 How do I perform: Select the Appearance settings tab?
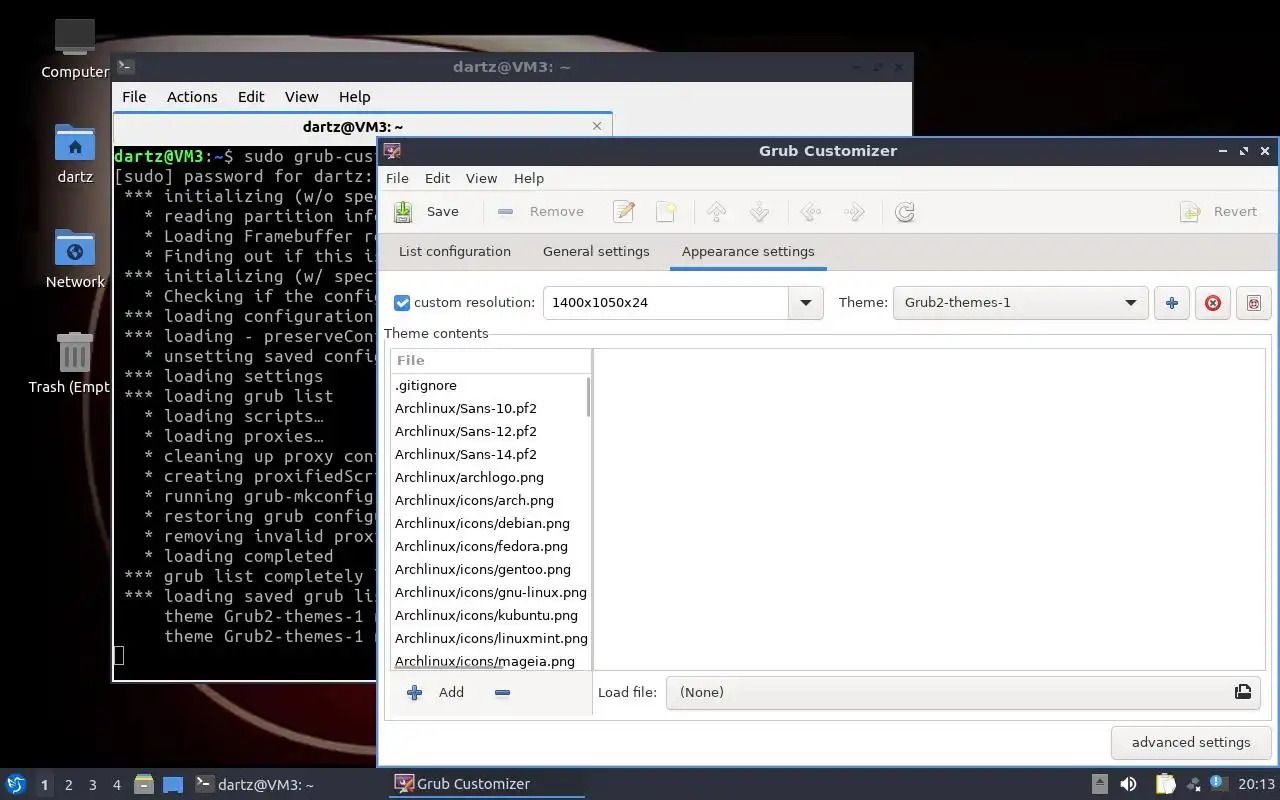[748, 251]
